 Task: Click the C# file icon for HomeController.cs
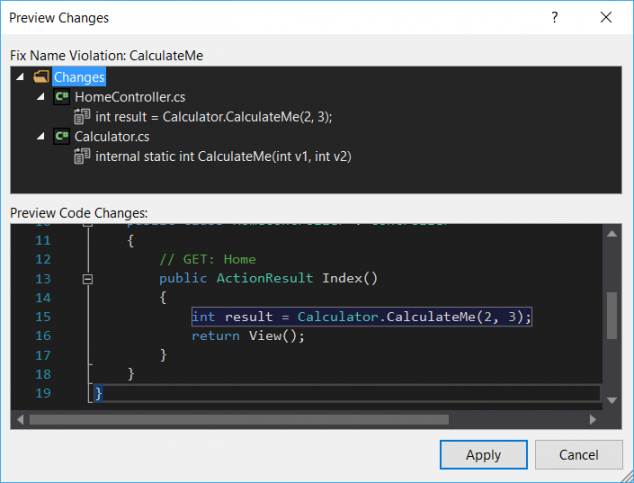click(62, 97)
